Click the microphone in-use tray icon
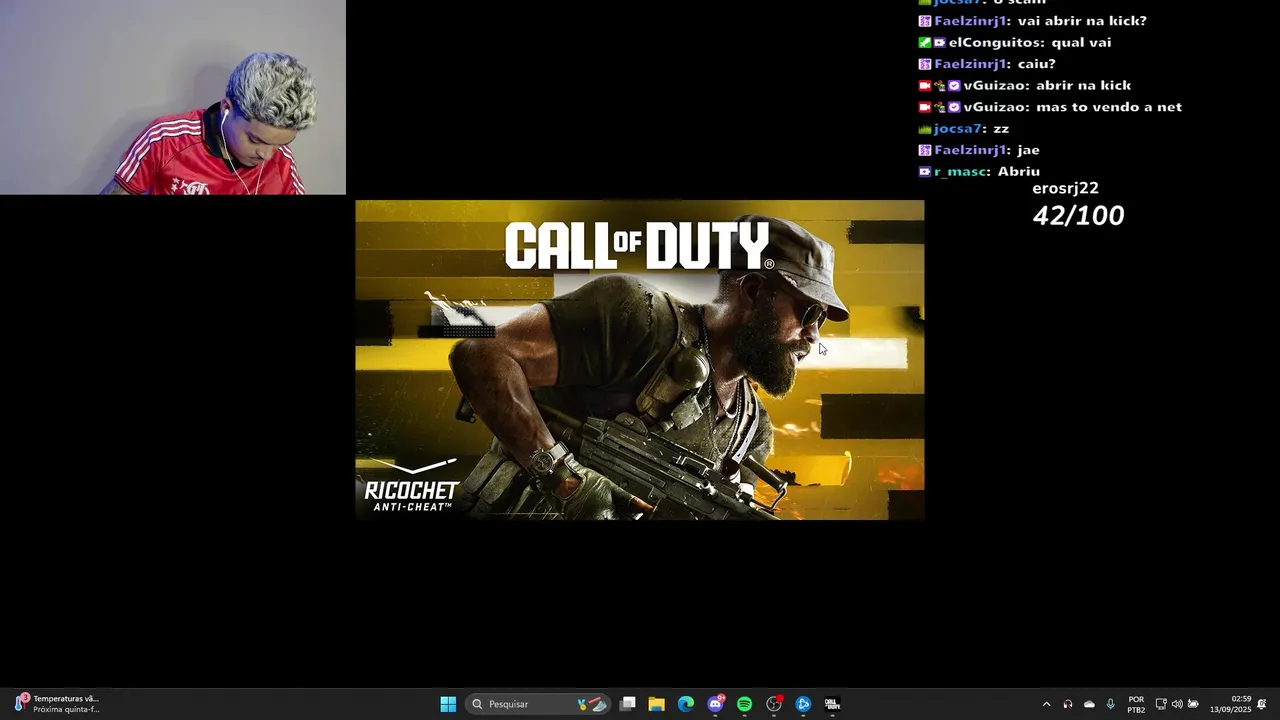Viewport: 1280px width, 720px height. coord(1110,704)
